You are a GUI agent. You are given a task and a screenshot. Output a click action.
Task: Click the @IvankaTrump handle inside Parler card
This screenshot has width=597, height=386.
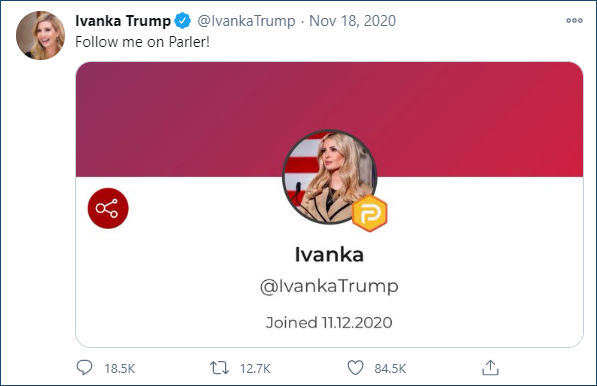click(329, 286)
